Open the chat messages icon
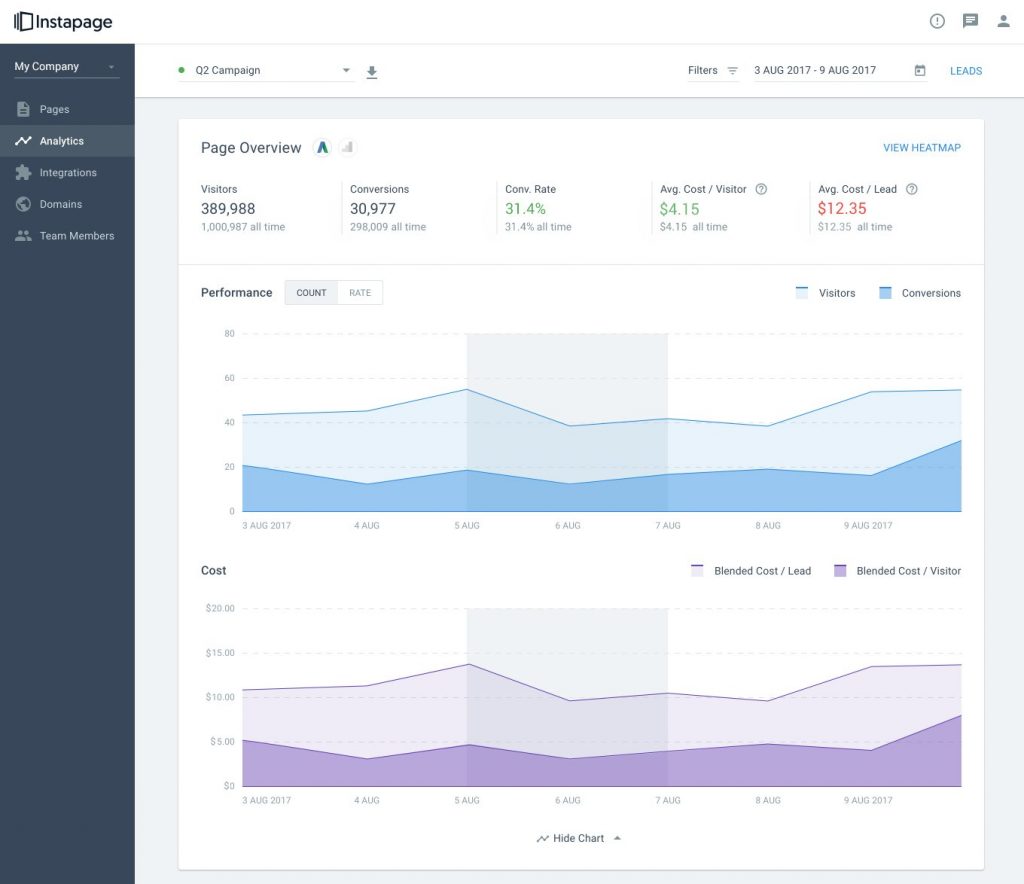 (970, 21)
